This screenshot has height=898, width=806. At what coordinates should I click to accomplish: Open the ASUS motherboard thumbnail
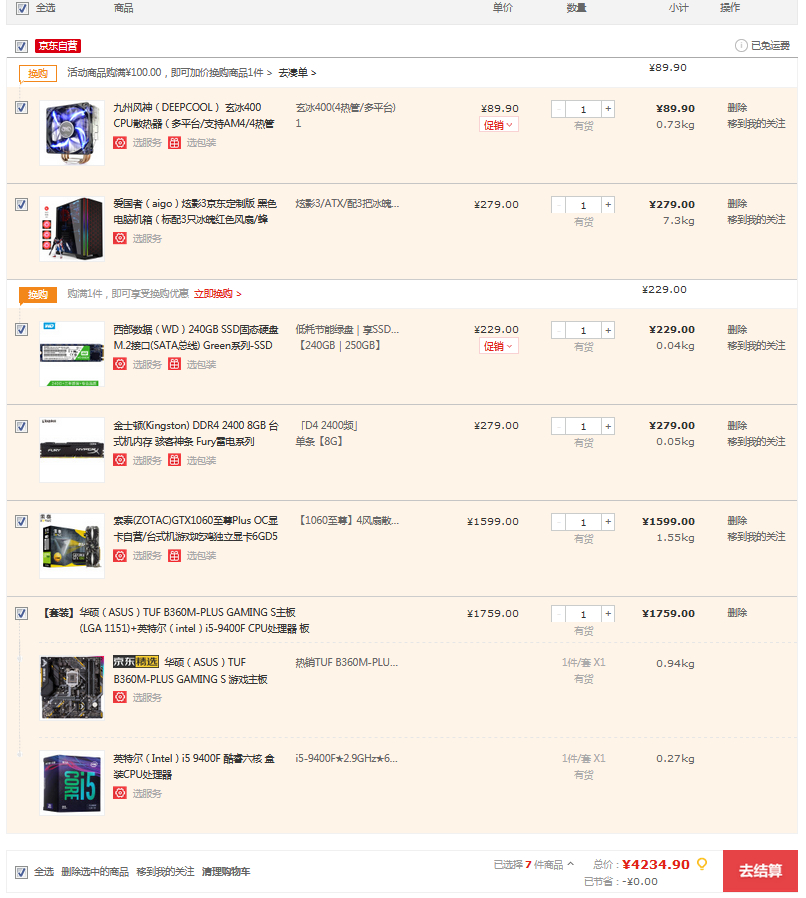pyautogui.click(x=72, y=687)
